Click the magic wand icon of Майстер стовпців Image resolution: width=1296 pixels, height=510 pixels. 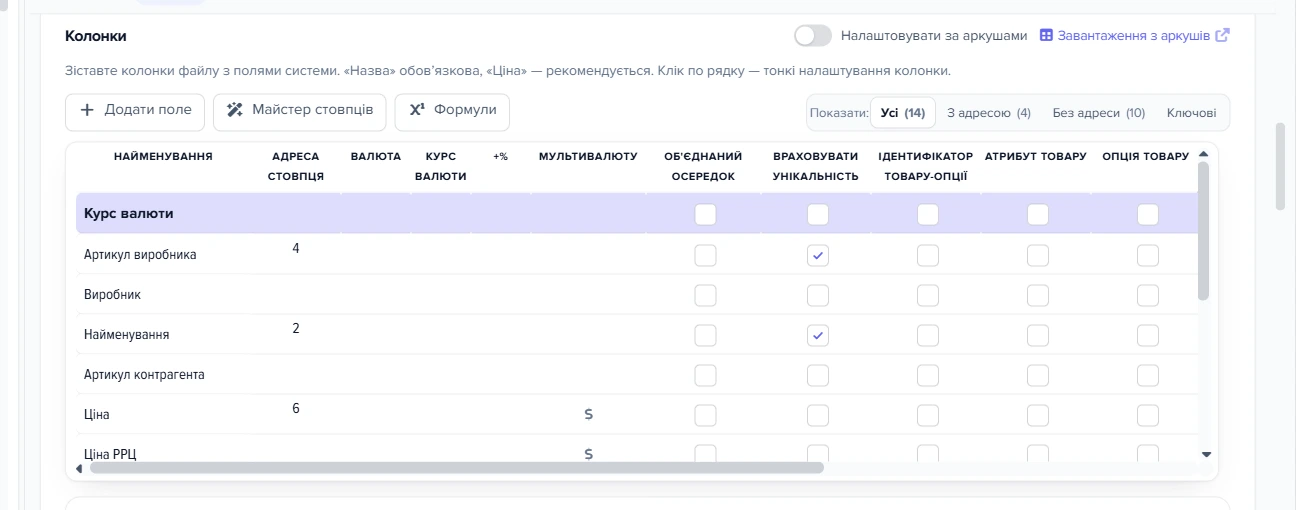pos(235,110)
